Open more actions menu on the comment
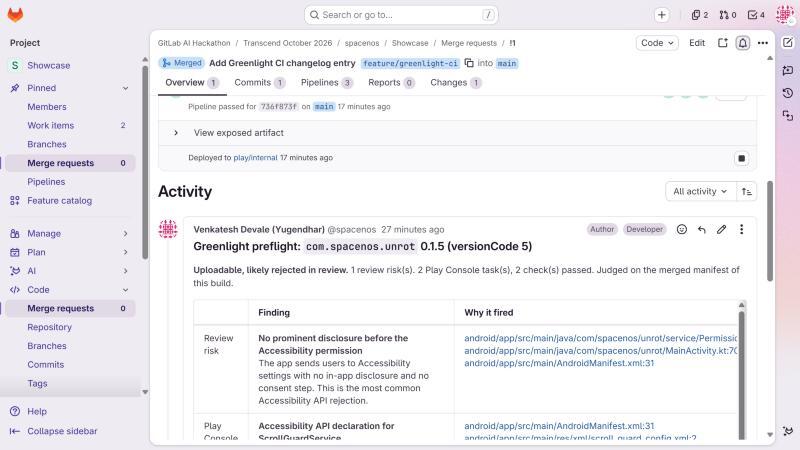The image size is (800, 450). 741,230
